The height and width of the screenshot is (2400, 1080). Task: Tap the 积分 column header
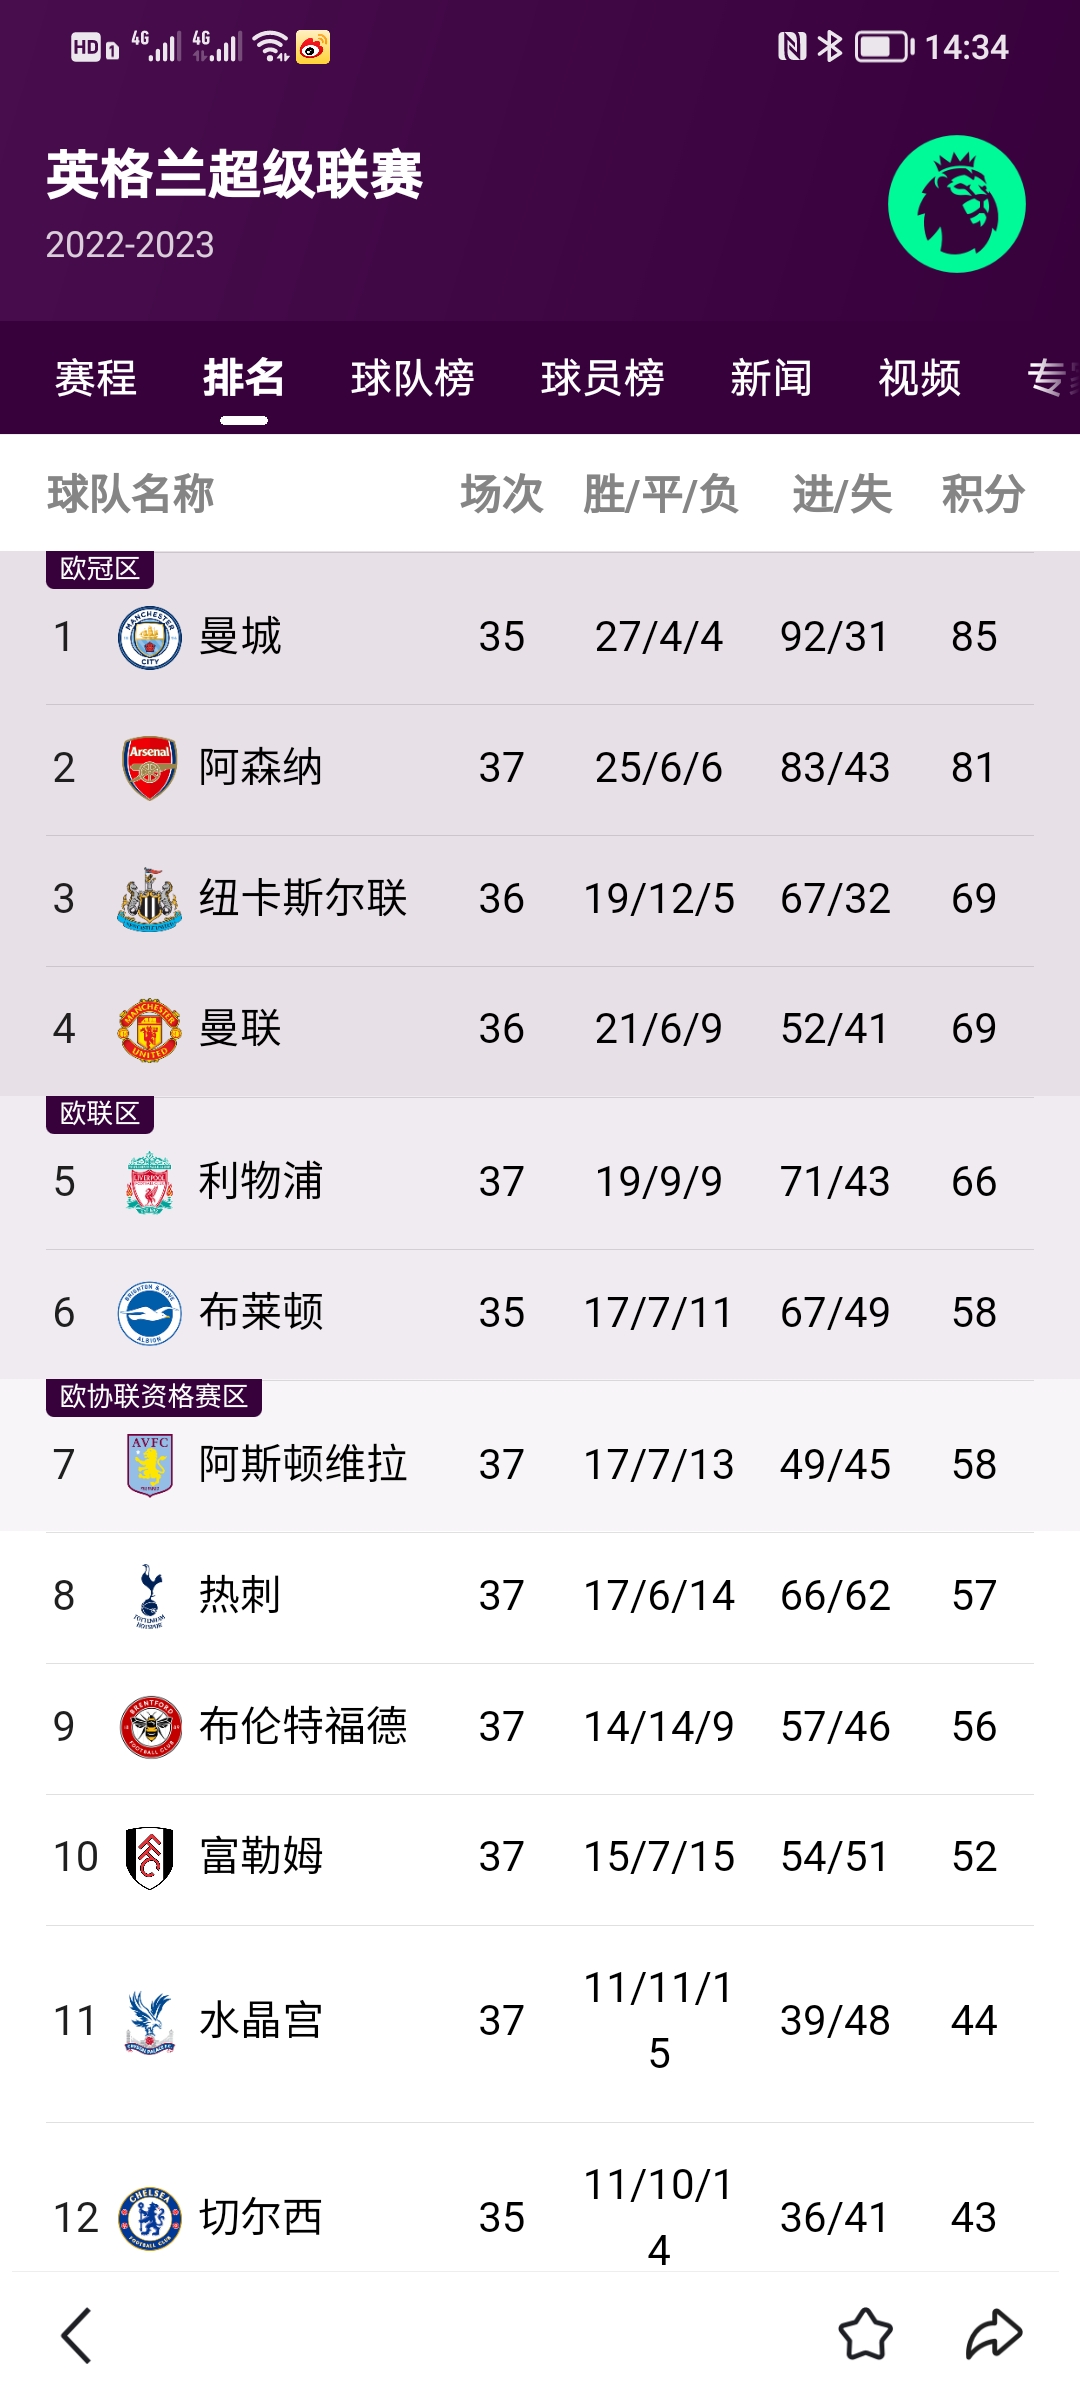tap(982, 494)
